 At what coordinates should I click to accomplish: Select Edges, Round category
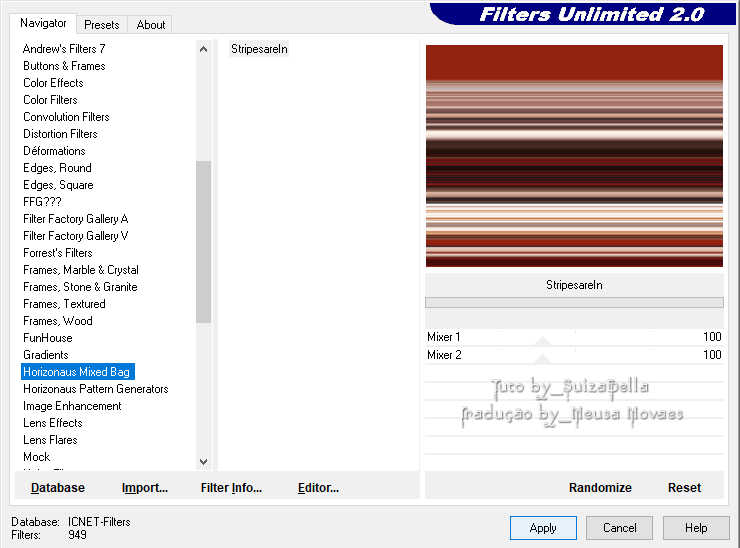(57, 168)
